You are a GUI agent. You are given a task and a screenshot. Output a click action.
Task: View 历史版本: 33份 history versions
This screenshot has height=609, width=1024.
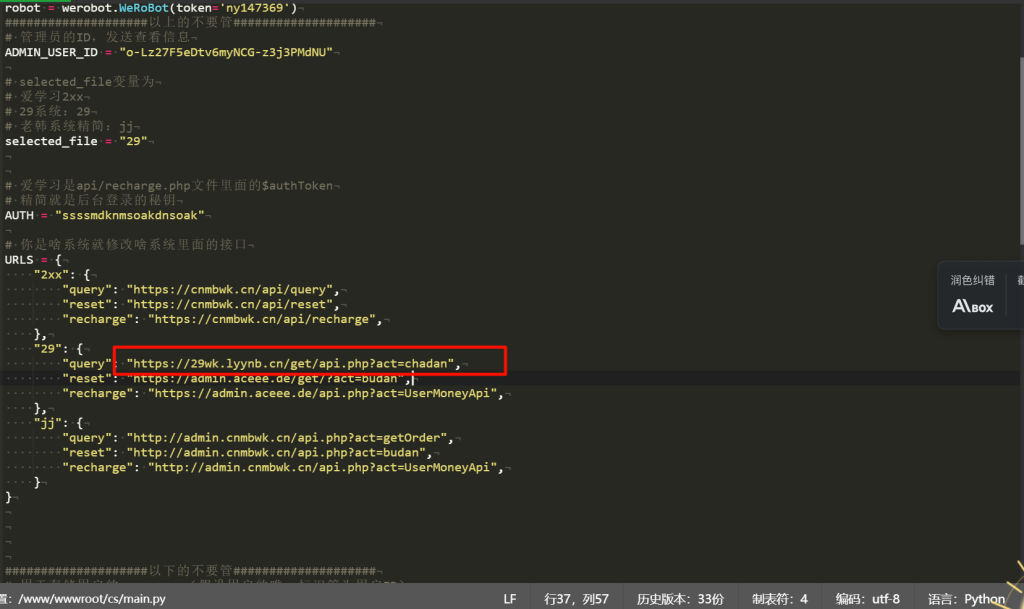(x=680, y=599)
